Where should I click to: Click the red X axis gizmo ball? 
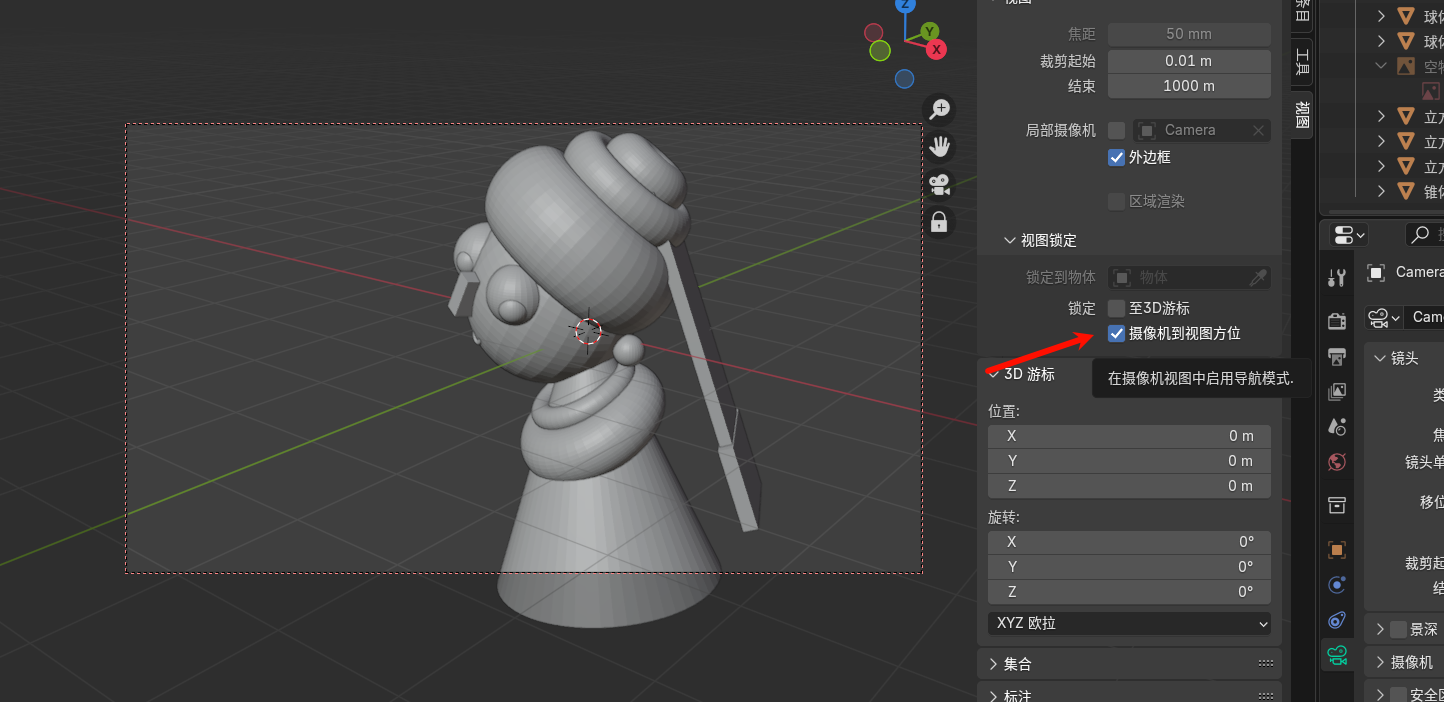pos(937,48)
